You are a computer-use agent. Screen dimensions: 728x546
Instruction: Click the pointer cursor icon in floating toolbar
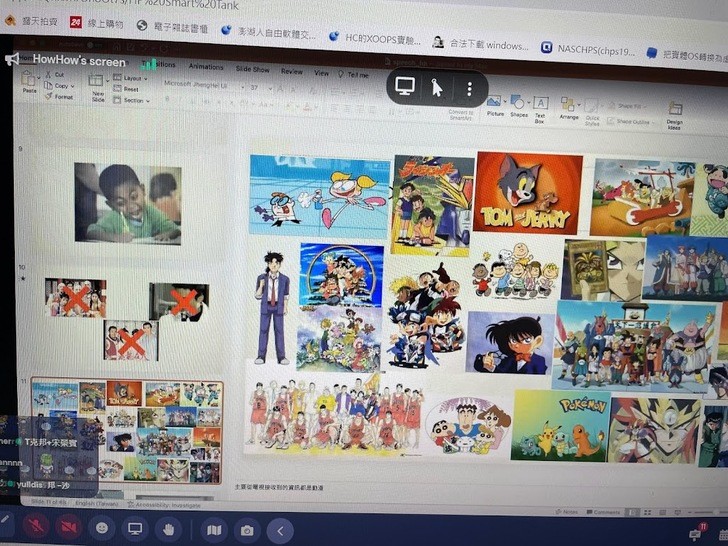(x=436, y=87)
